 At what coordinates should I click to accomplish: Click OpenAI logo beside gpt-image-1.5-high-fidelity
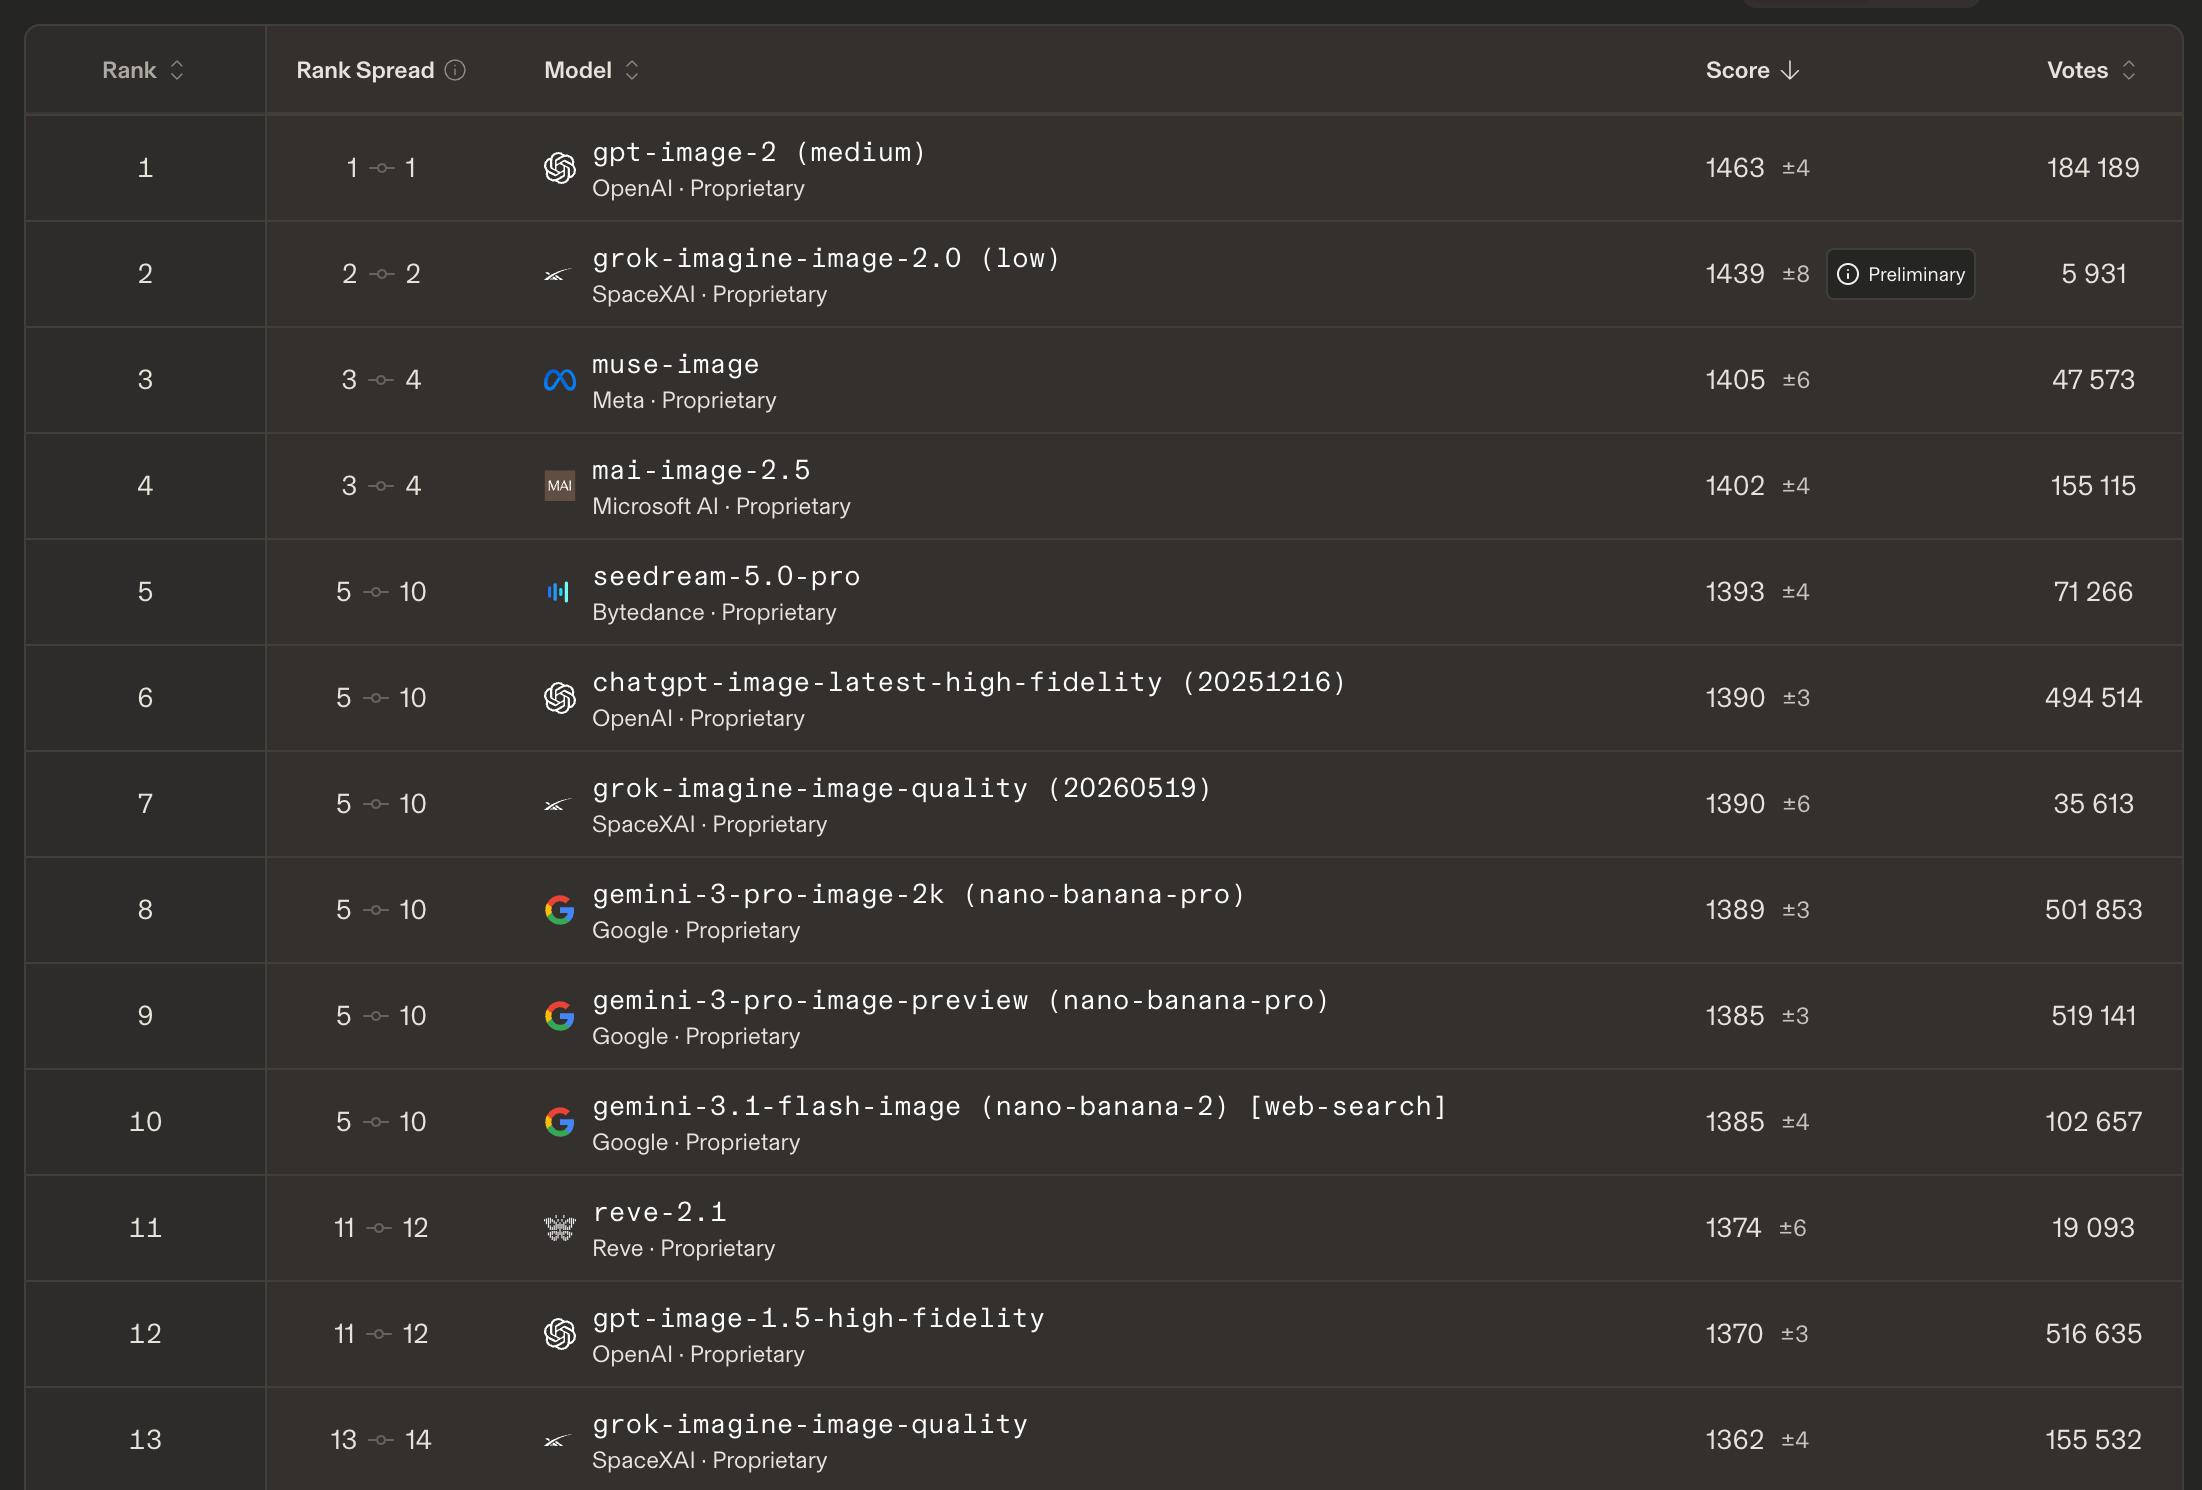pos(560,1334)
